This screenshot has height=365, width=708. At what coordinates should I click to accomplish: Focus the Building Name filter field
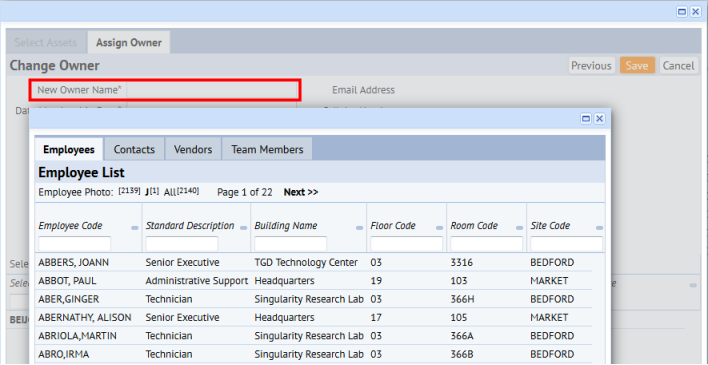pyautogui.click(x=290, y=244)
